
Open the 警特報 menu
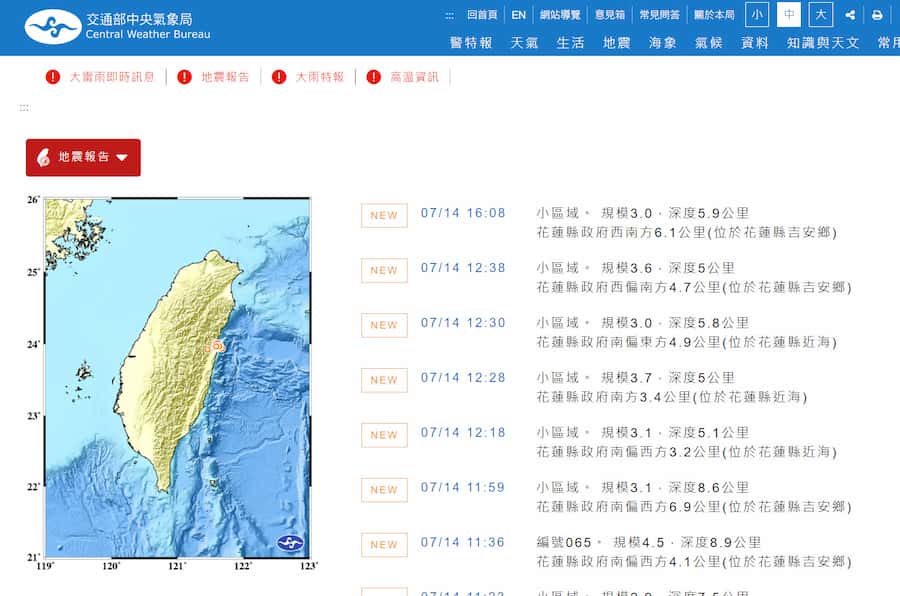[471, 43]
